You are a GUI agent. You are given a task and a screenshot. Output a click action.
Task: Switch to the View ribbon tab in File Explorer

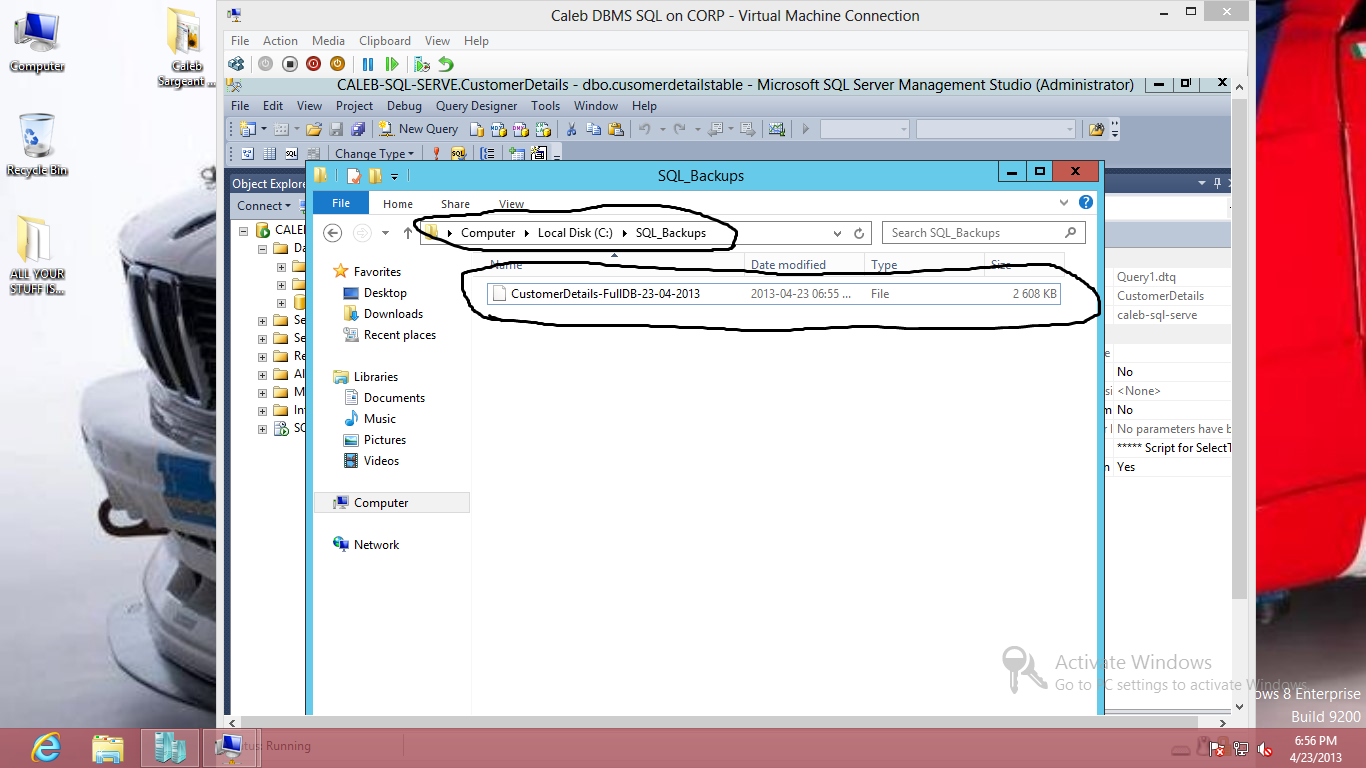point(511,204)
